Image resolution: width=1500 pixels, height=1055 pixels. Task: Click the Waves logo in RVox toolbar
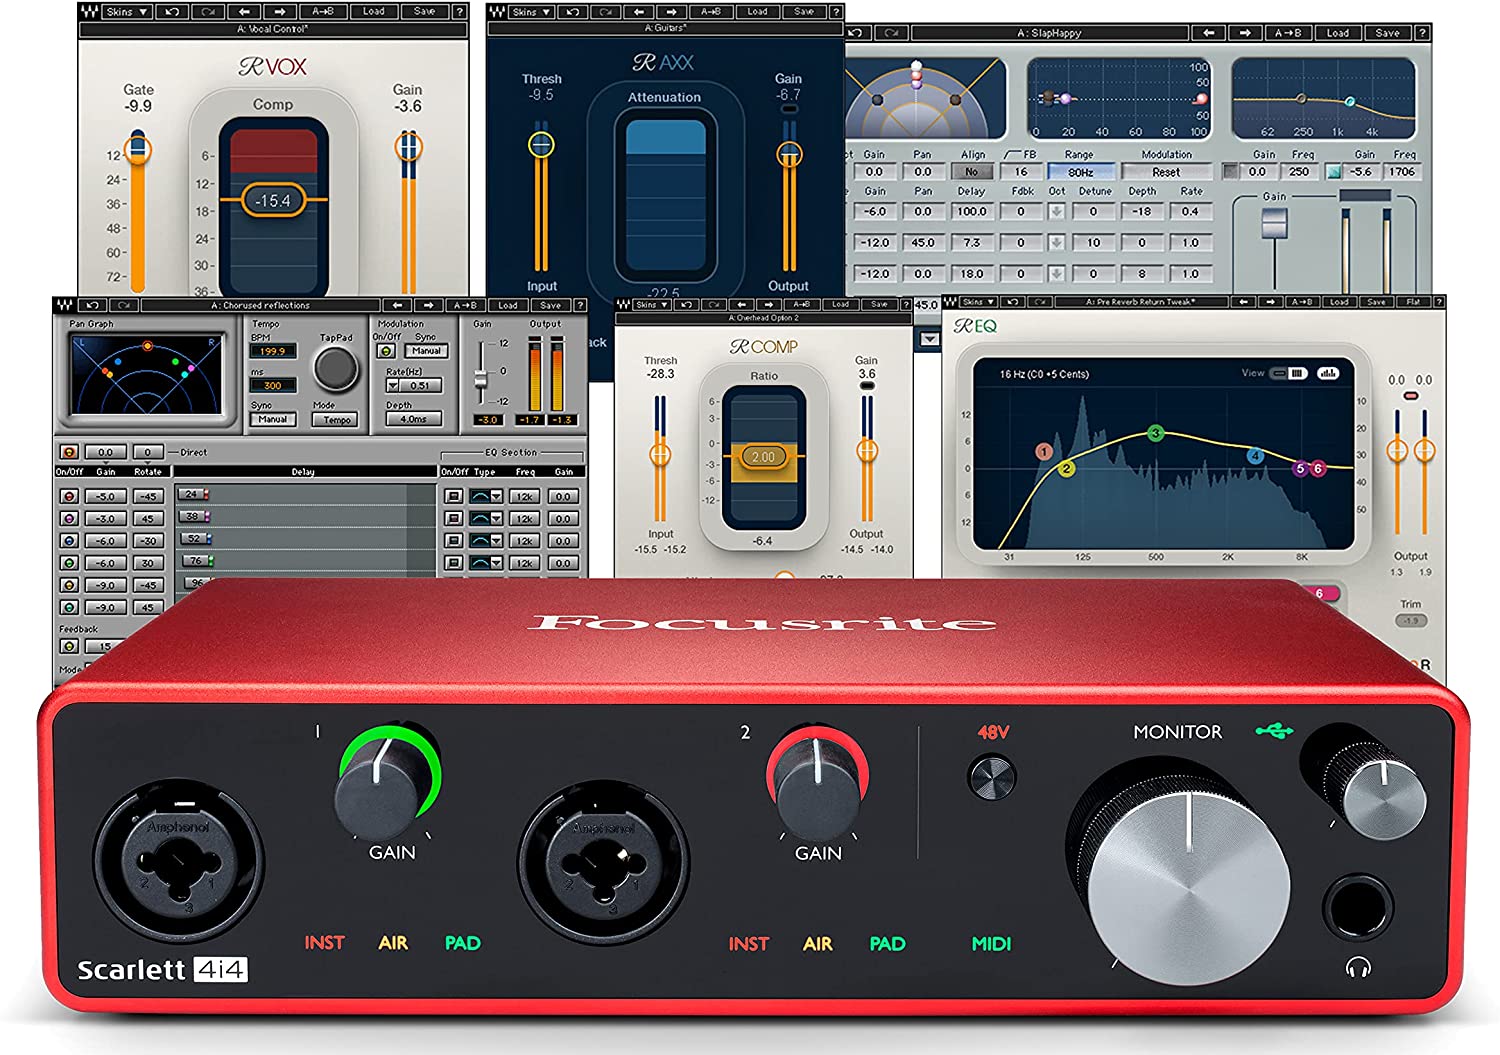(x=89, y=12)
